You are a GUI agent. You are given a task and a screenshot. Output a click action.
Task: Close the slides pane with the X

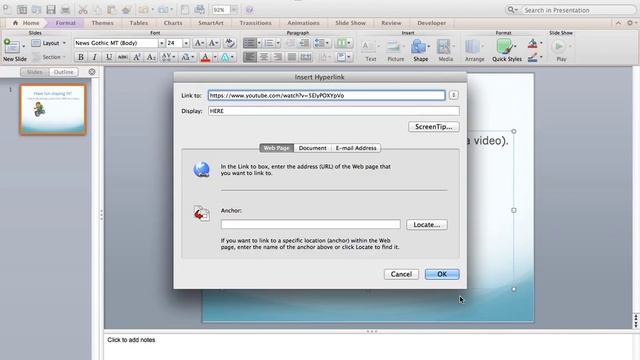point(92,72)
